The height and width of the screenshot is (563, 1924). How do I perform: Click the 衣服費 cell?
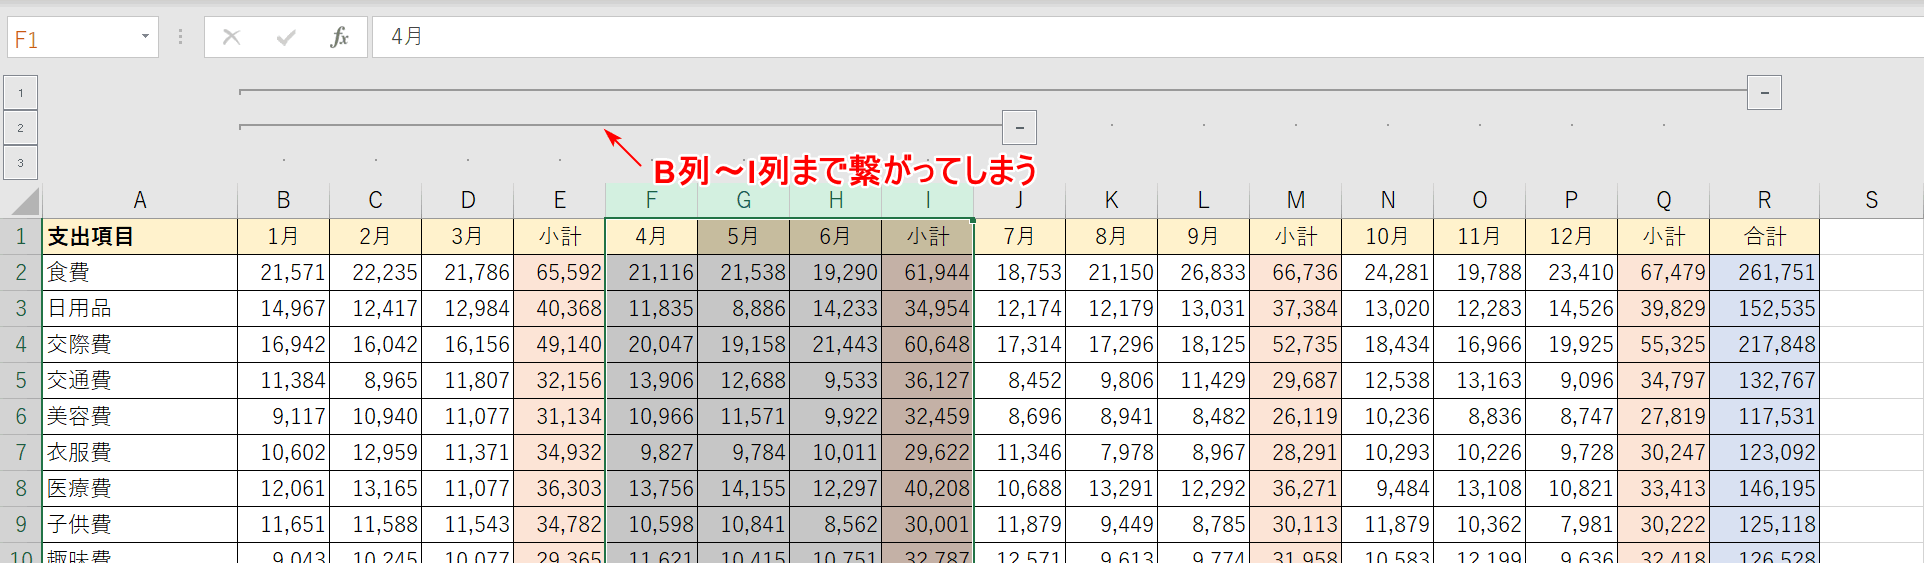click(x=140, y=453)
